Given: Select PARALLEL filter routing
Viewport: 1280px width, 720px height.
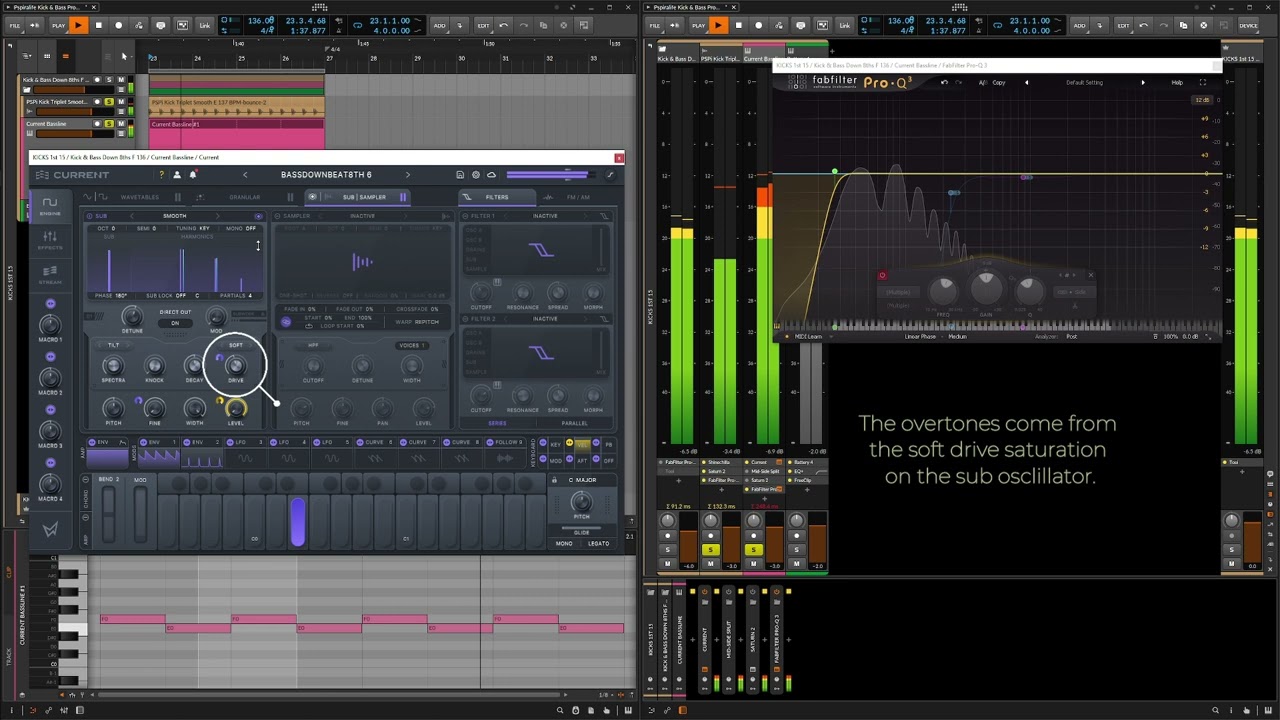Looking at the screenshot, I should point(574,423).
